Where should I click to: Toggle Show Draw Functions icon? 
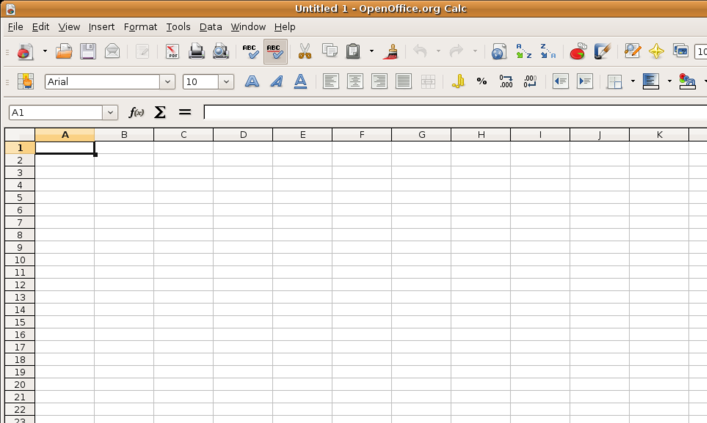pyautogui.click(x=602, y=51)
